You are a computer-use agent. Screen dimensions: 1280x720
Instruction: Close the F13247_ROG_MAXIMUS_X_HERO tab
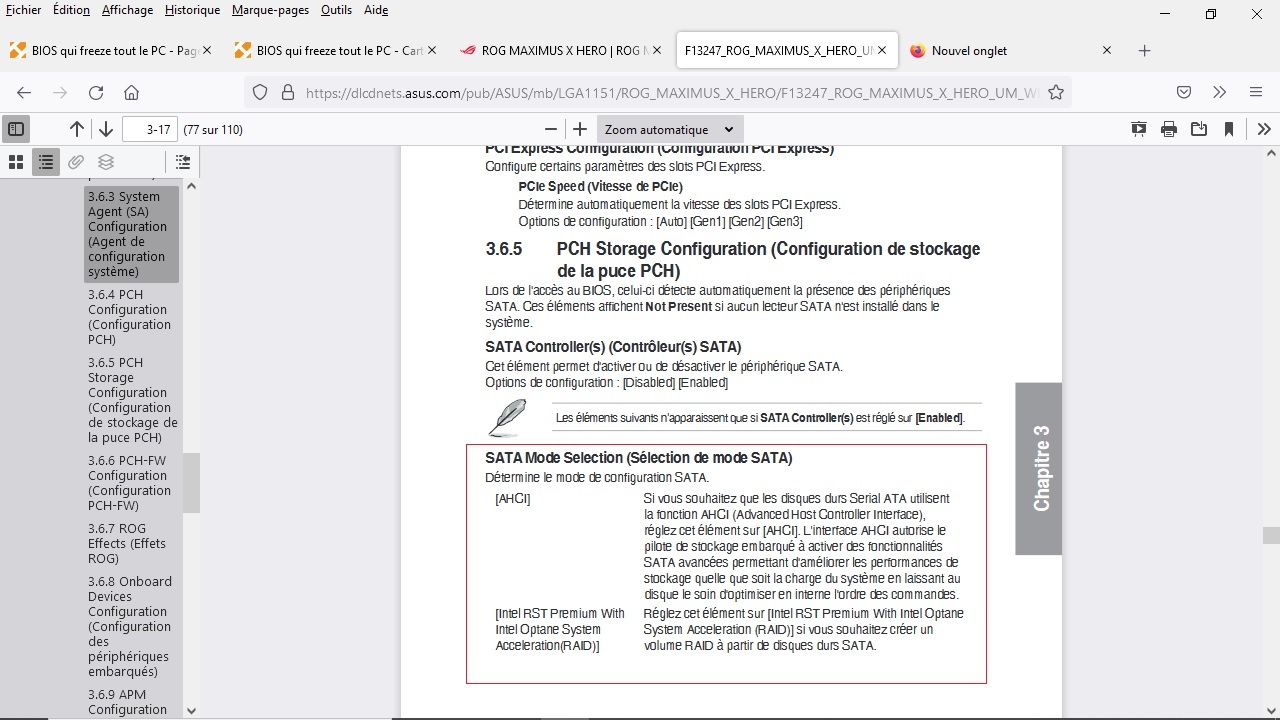[x=882, y=51]
